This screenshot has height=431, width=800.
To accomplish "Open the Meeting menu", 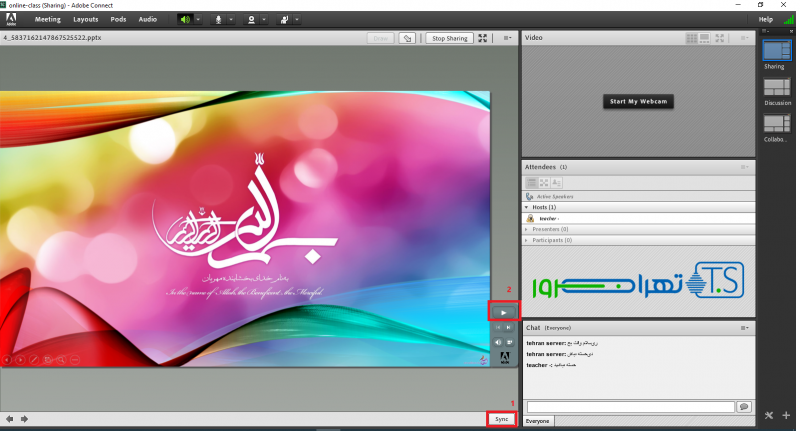I will (48, 19).
